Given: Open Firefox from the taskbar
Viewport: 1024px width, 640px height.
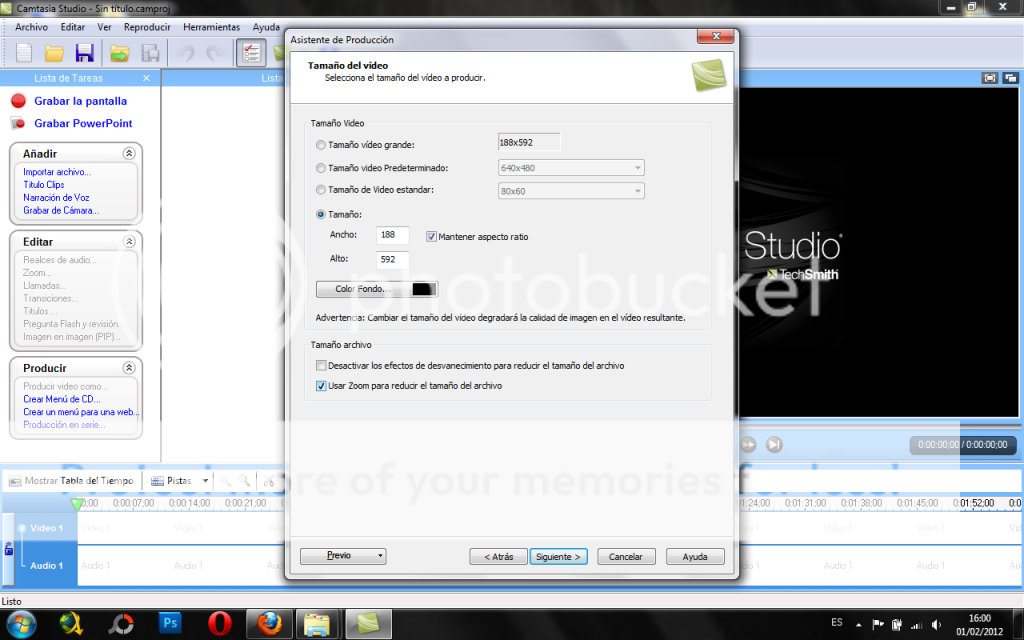Looking at the screenshot, I should (269, 624).
